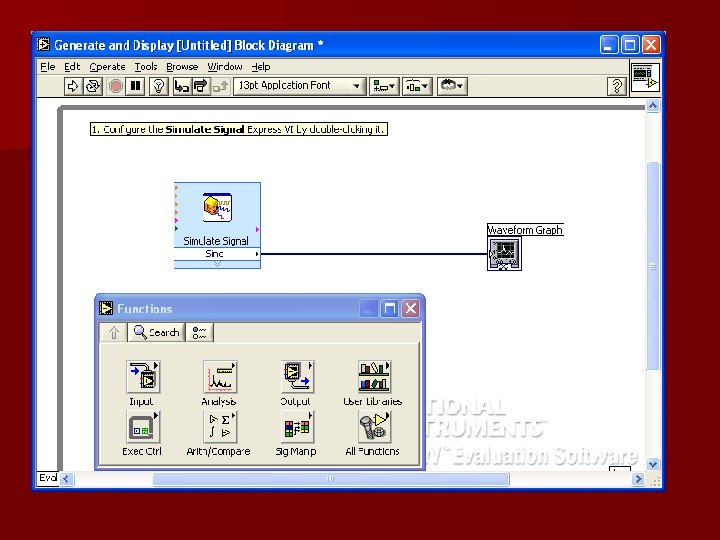Open the Edit menu
Image resolution: width=720 pixels, height=540 pixels.
(x=72, y=67)
